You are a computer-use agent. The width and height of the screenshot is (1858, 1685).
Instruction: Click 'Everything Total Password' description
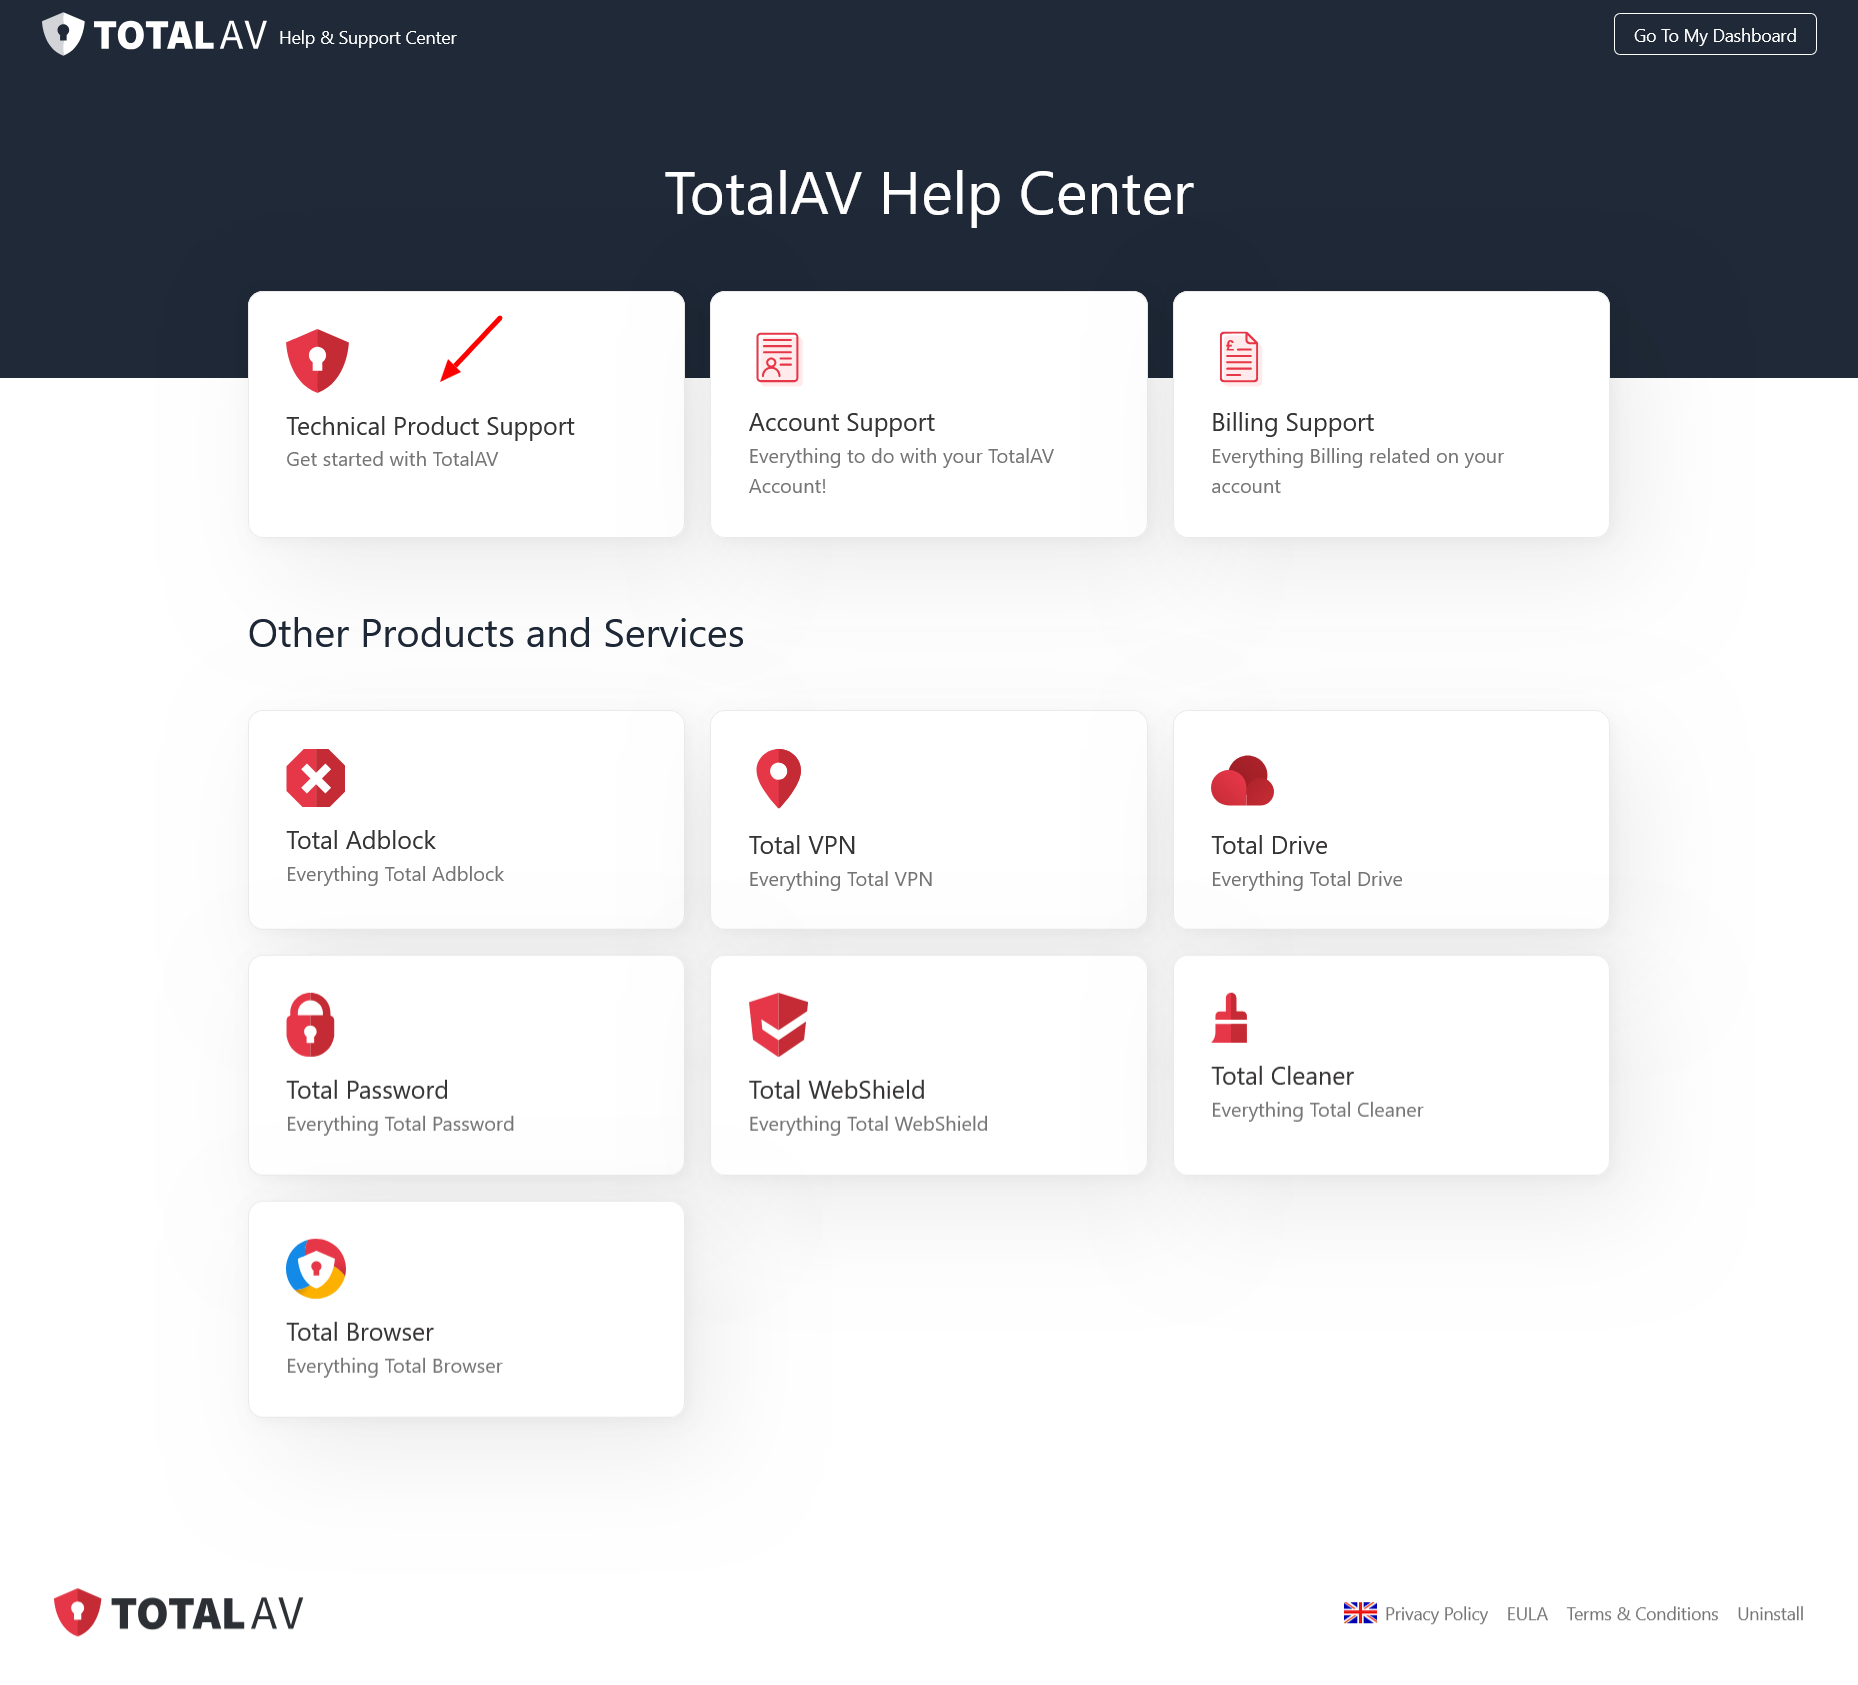click(x=400, y=1124)
